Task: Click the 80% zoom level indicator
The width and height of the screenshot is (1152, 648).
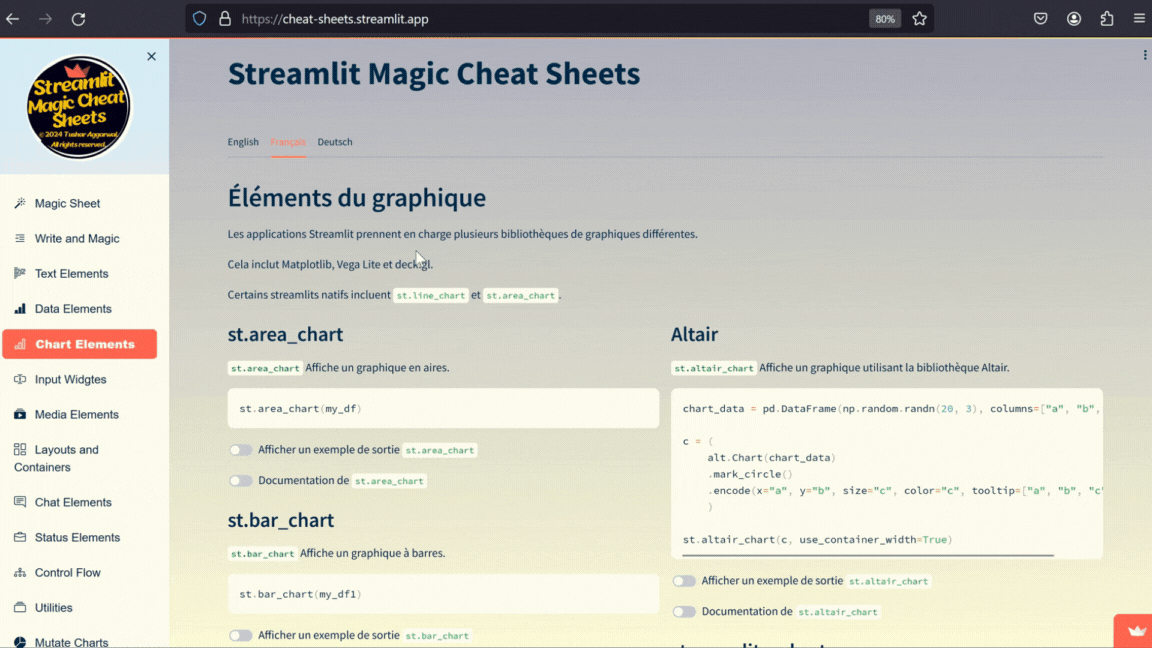Action: (x=885, y=19)
